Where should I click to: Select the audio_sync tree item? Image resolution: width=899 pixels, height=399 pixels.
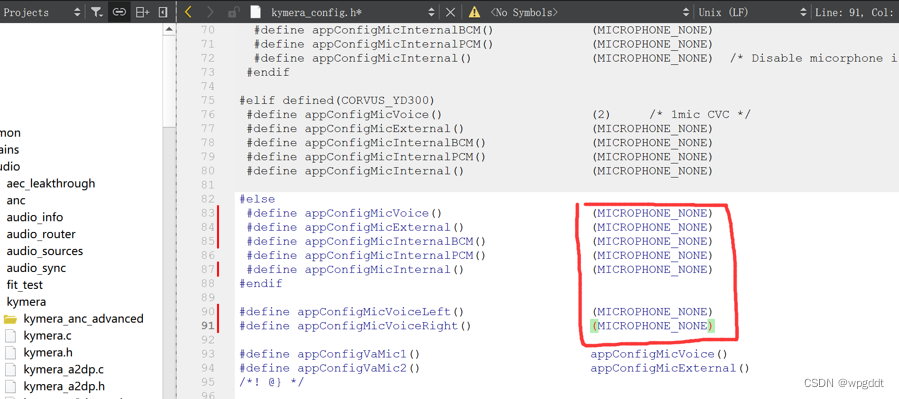36,268
